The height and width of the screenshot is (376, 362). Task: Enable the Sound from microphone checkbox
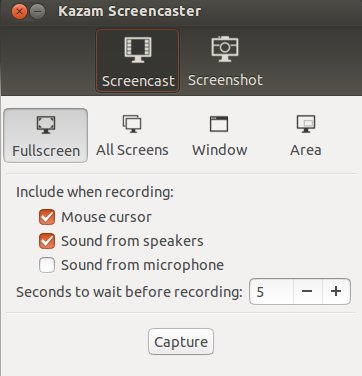pos(47,265)
